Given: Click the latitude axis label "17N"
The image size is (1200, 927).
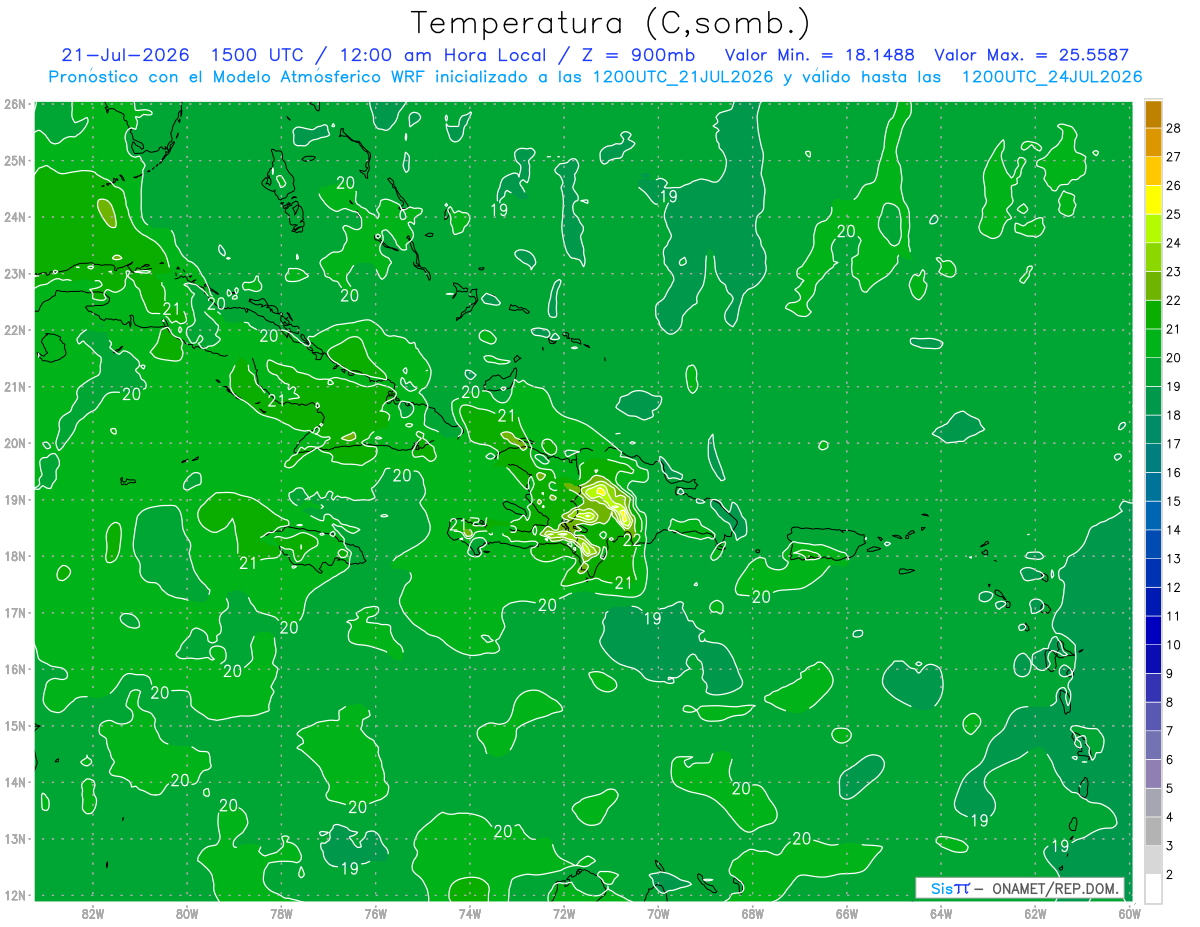Looking at the screenshot, I should (x=15, y=612).
